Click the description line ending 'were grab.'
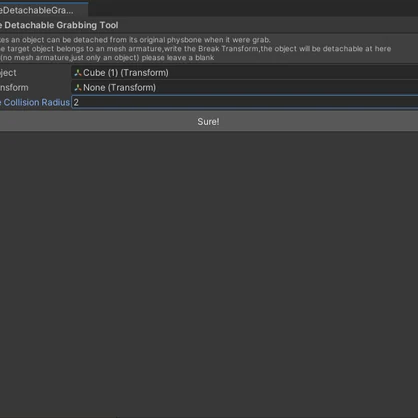Image resolution: width=418 pixels, height=418 pixels. click(135, 40)
